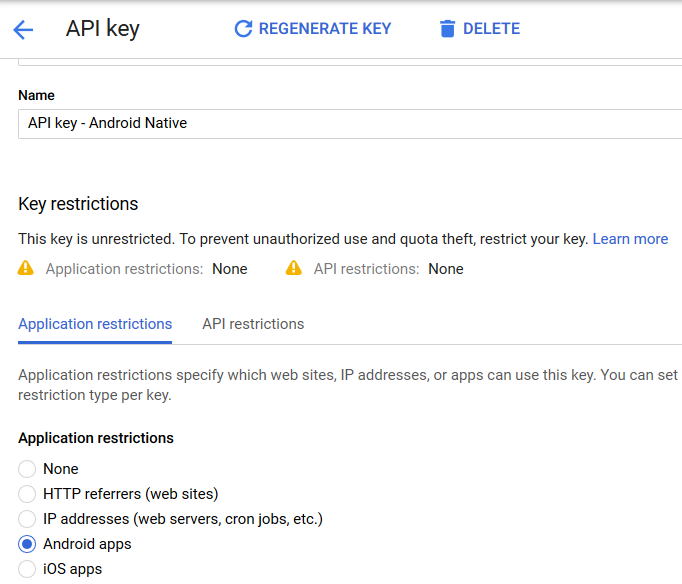Click REGENERATE KEY button text

[324, 29]
